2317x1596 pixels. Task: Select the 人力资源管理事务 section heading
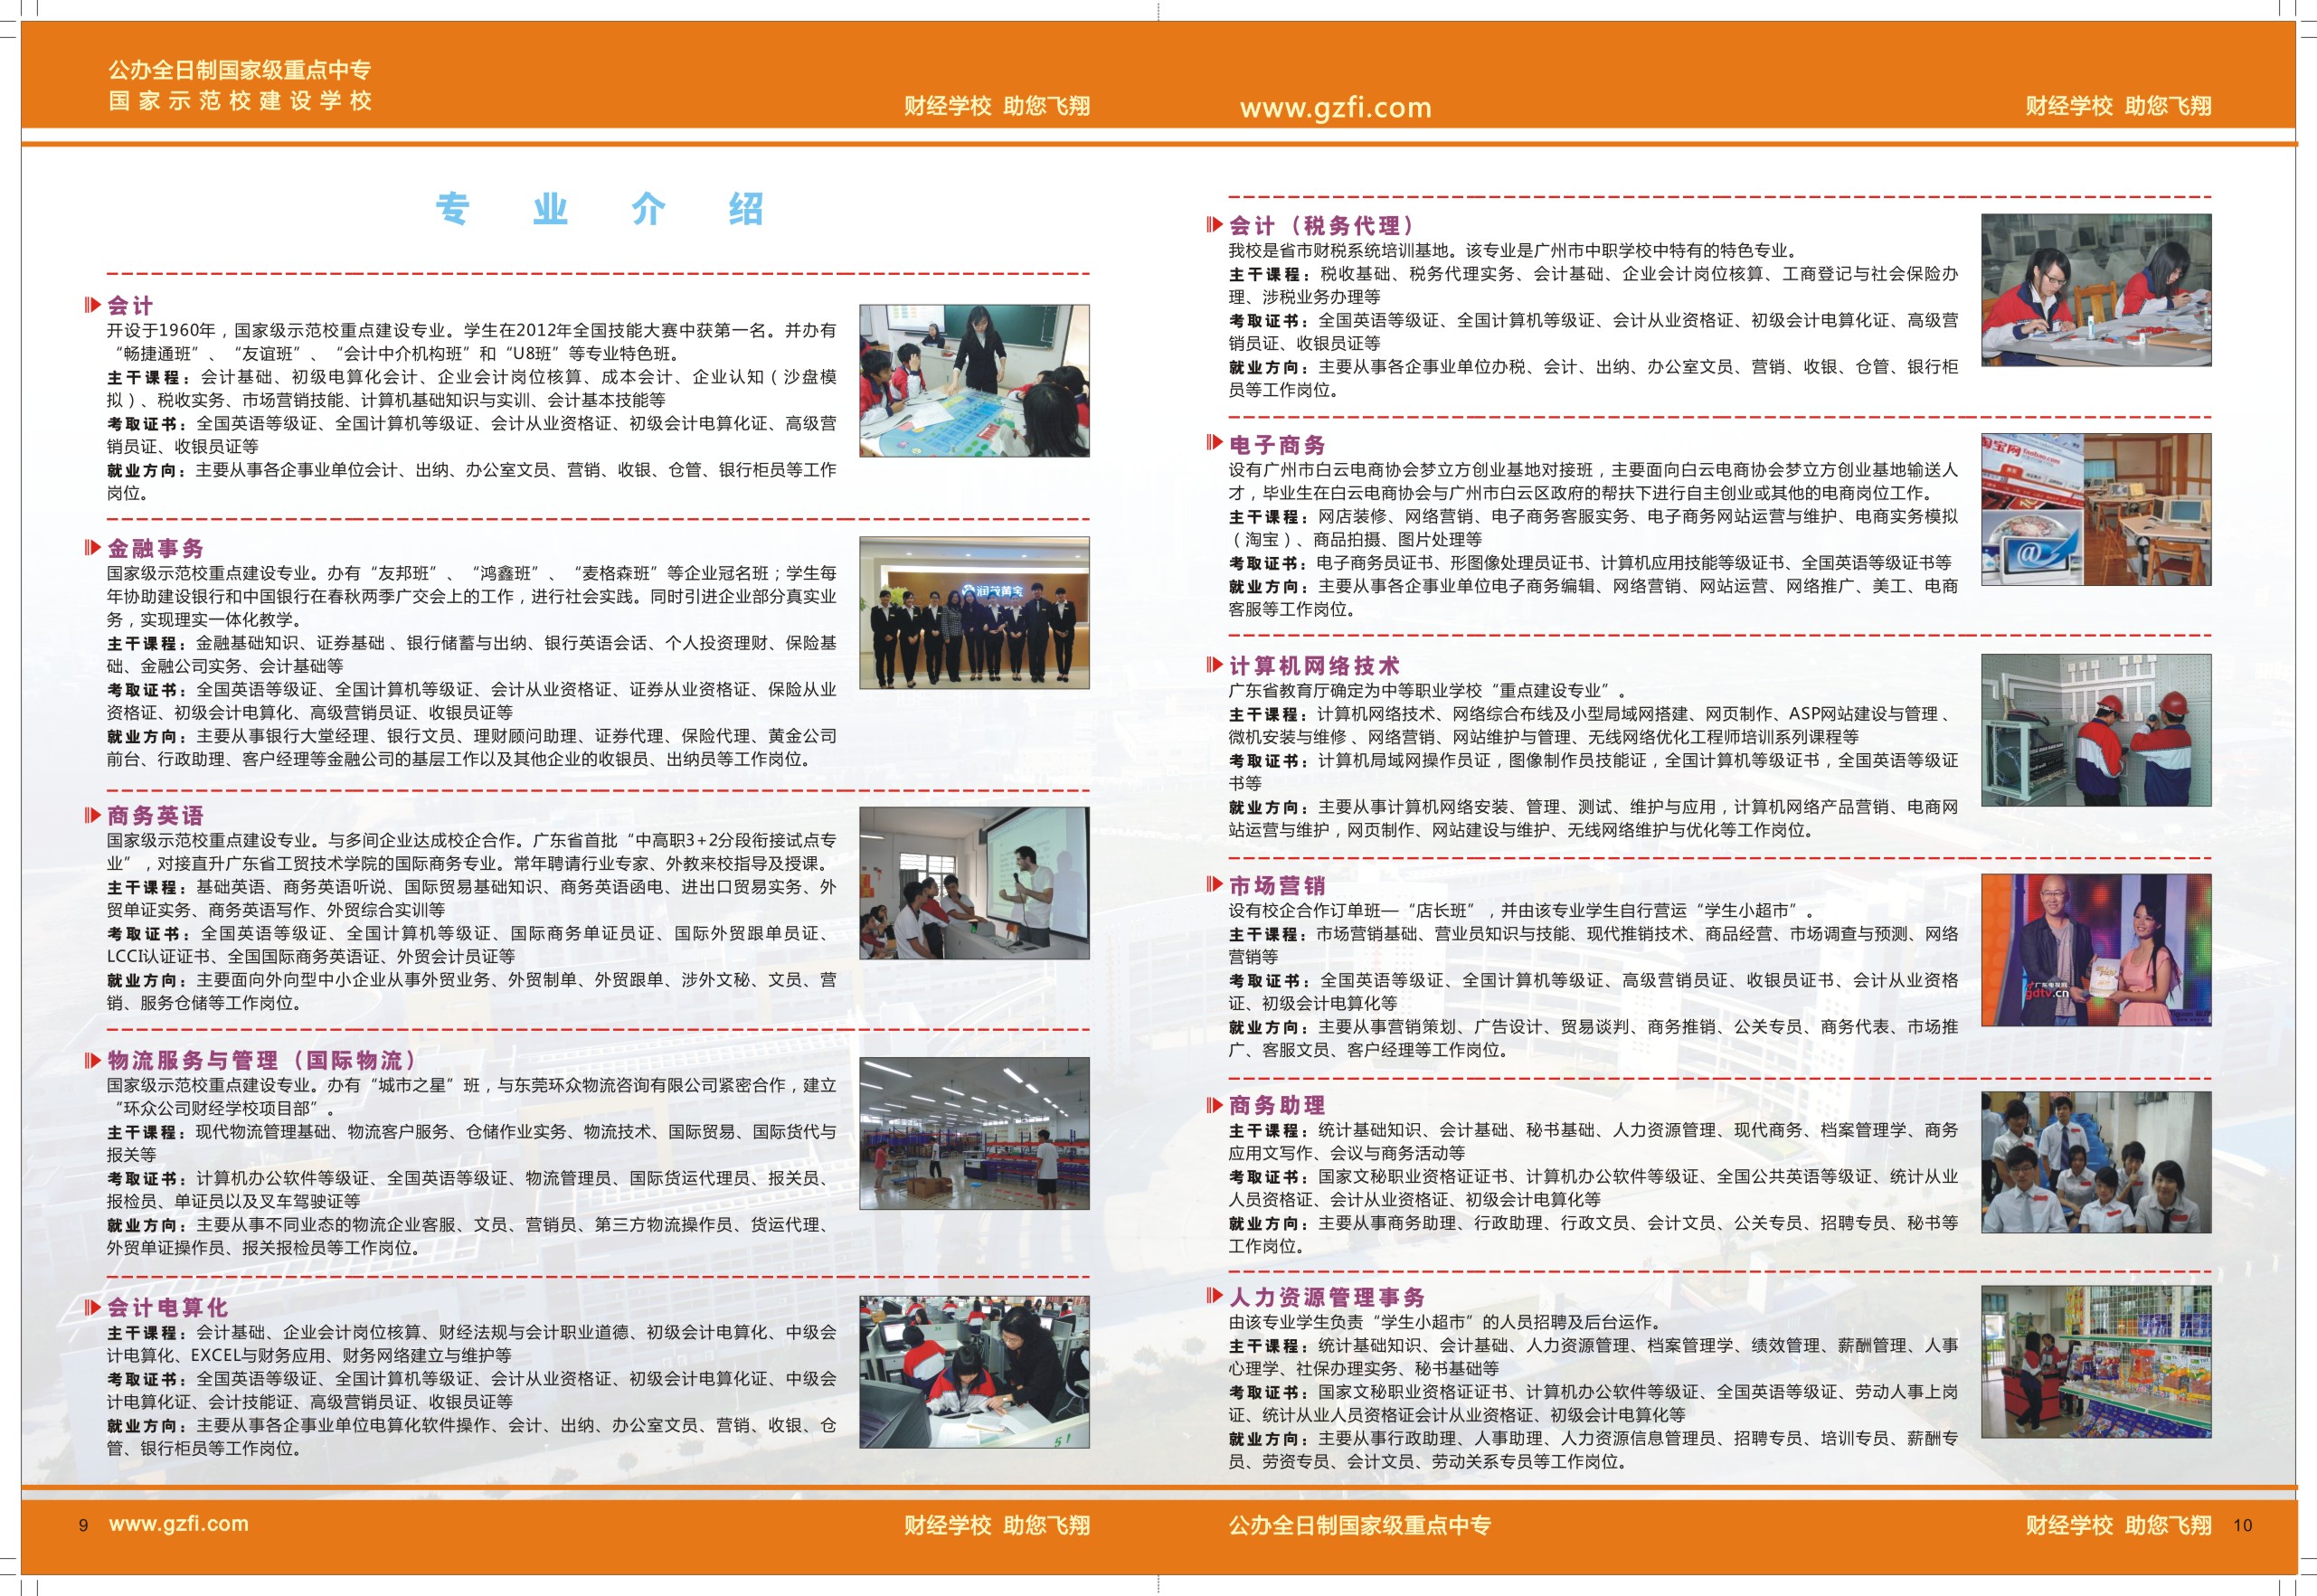1327,1297
